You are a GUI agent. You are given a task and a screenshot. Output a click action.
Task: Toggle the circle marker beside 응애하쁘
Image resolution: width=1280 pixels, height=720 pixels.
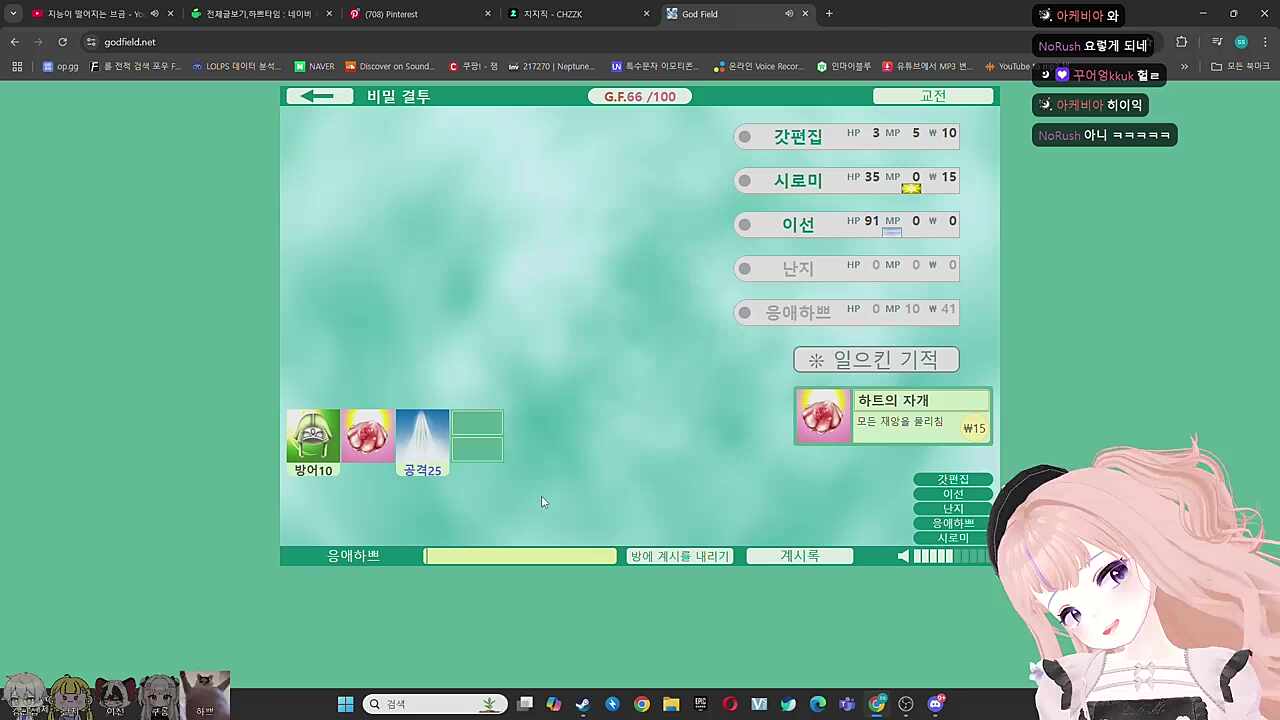pyautogui.click(x=745, y=313)
